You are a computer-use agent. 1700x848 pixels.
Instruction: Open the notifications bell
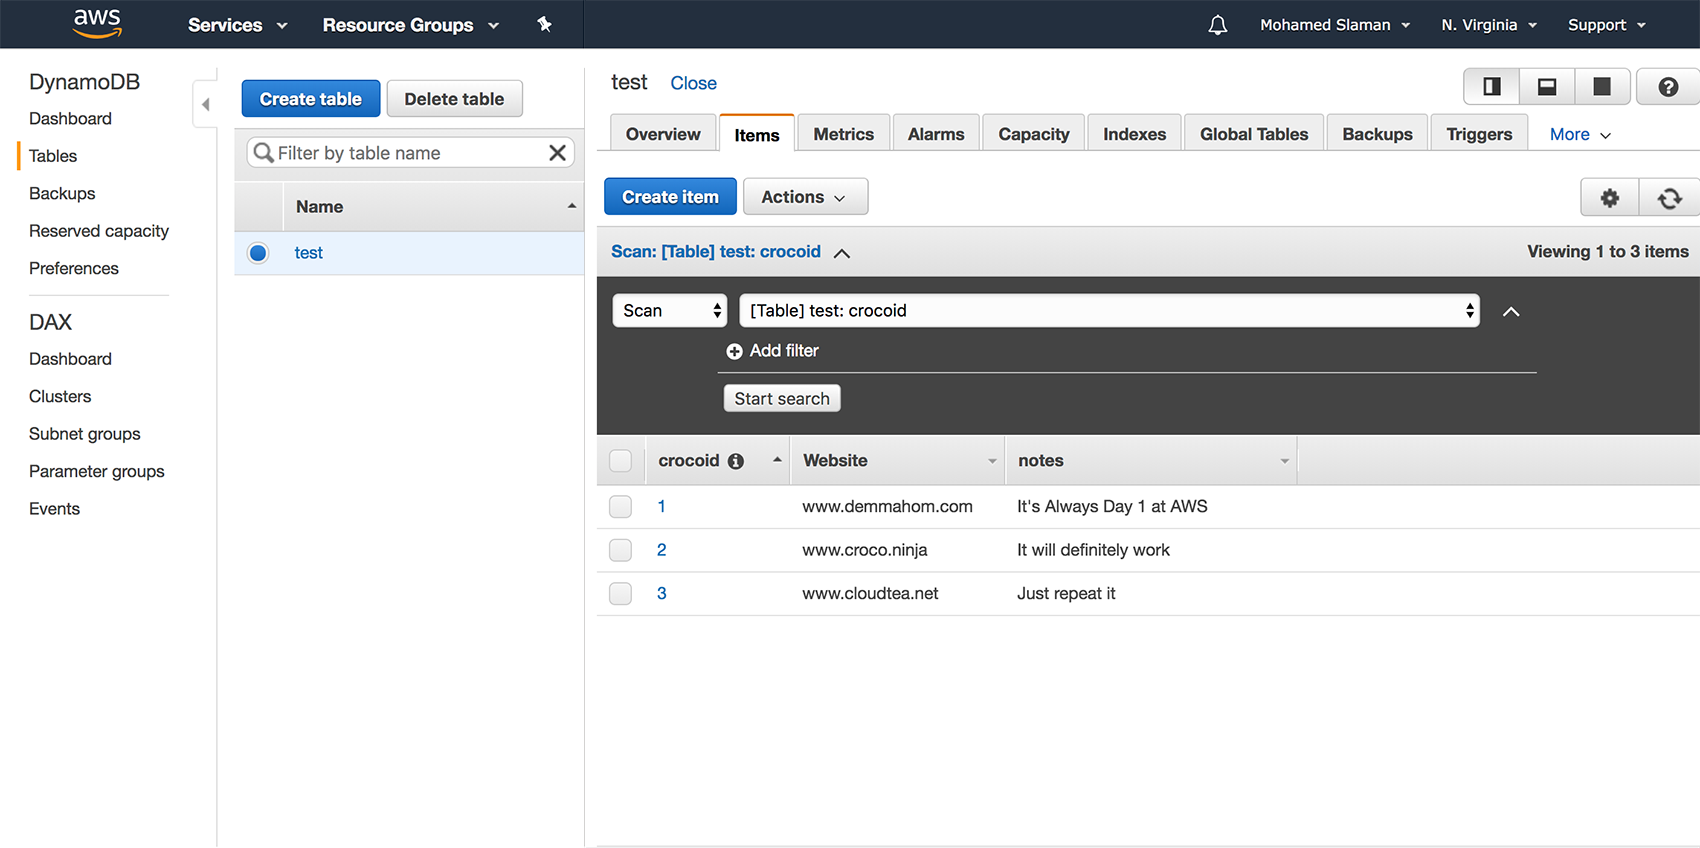(1217, 25)
